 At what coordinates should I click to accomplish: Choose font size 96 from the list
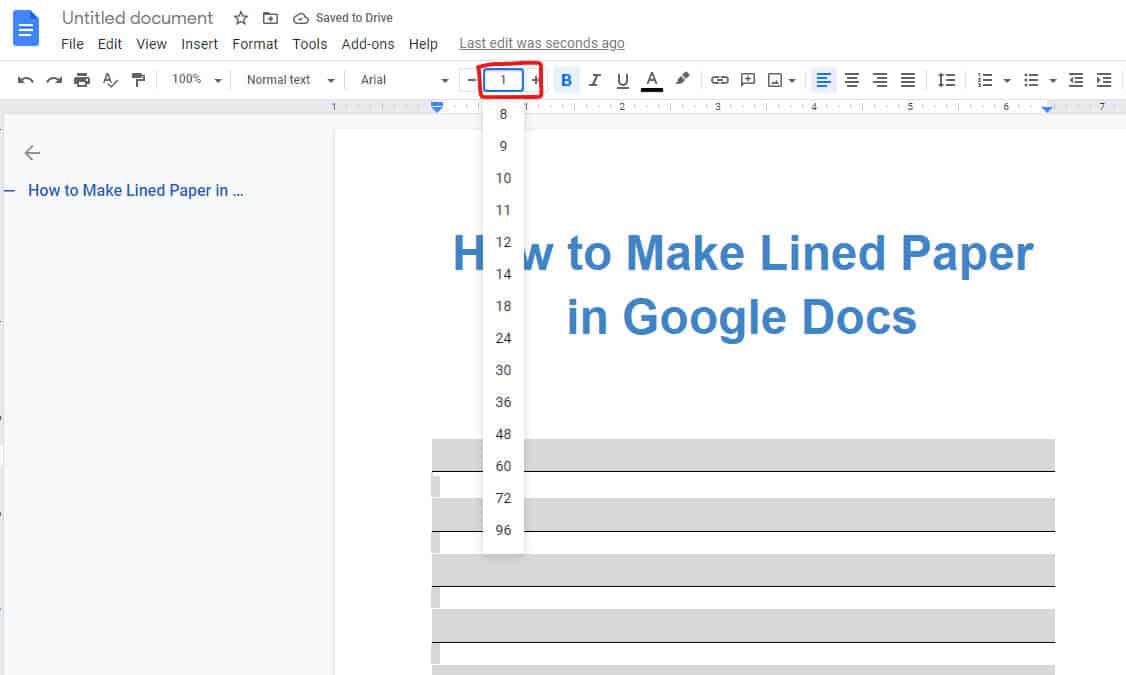coord(503,530)
